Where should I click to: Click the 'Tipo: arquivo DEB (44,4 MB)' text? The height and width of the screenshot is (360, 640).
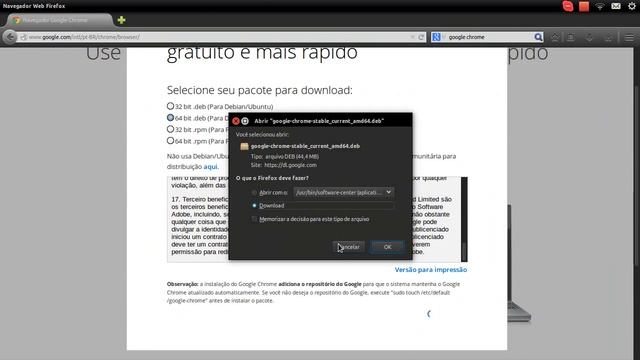tap(285, 157)
